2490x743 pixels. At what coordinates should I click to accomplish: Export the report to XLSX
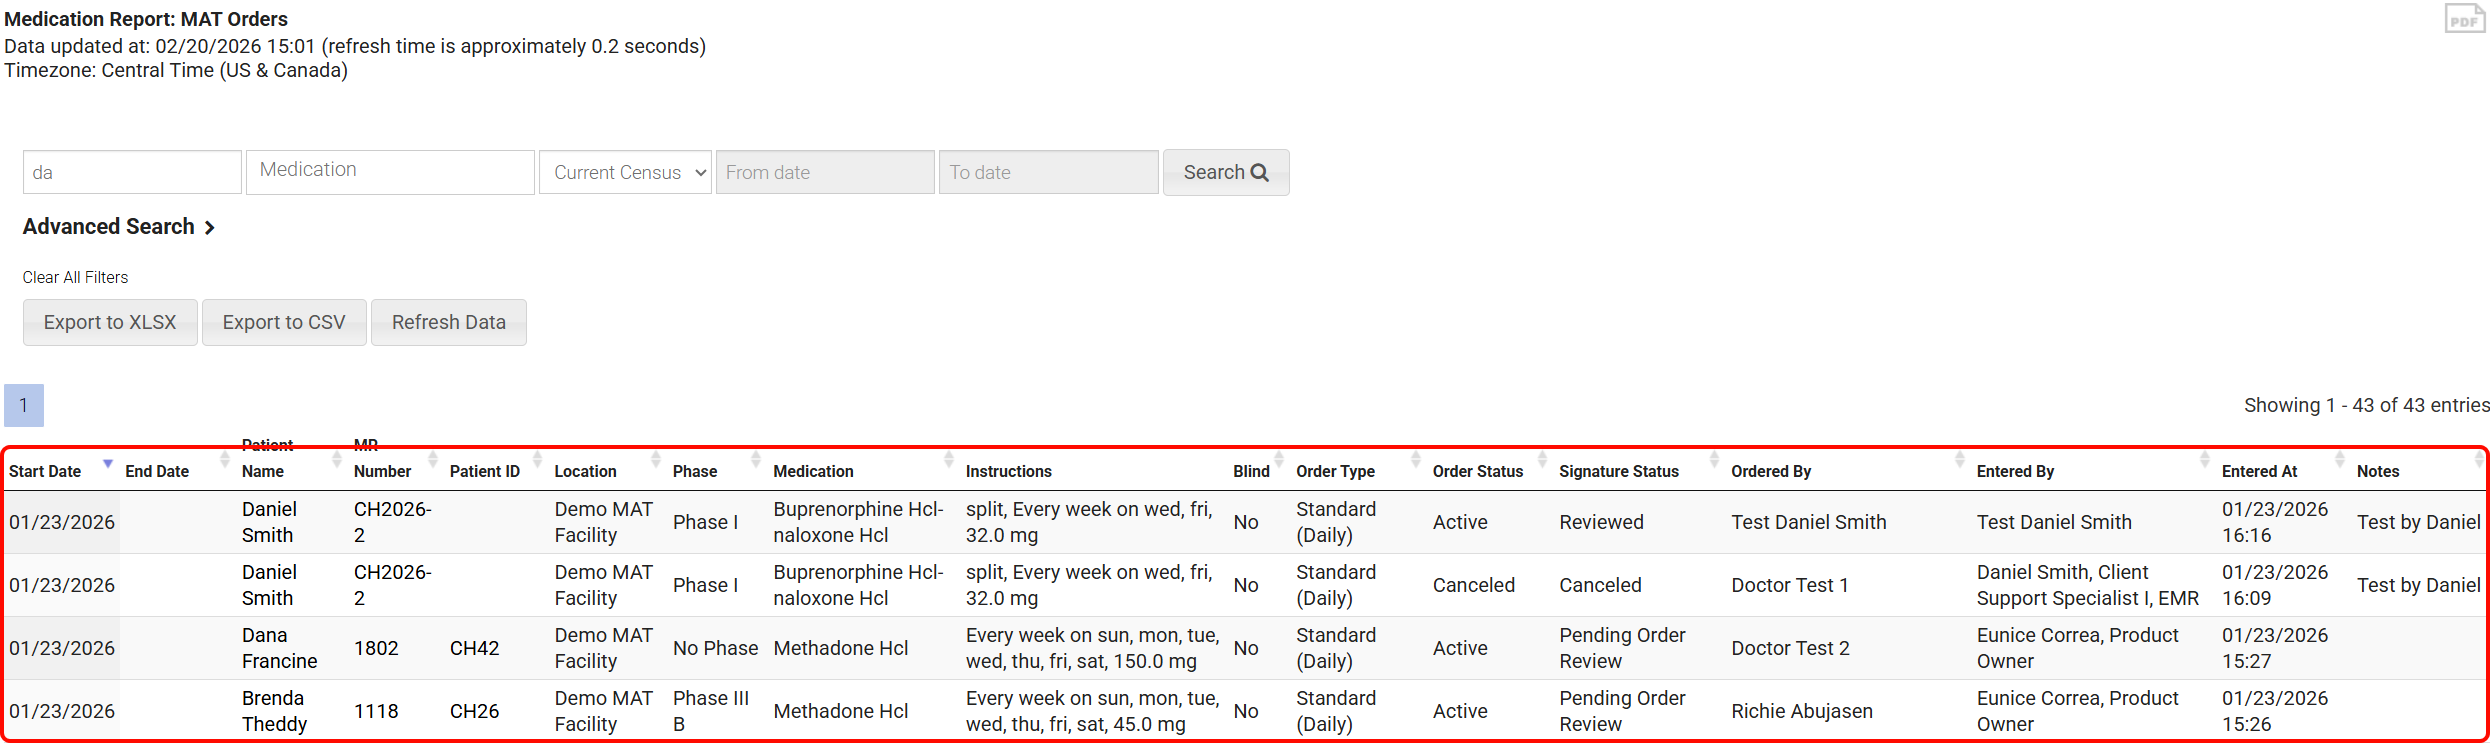pos(110,322)
